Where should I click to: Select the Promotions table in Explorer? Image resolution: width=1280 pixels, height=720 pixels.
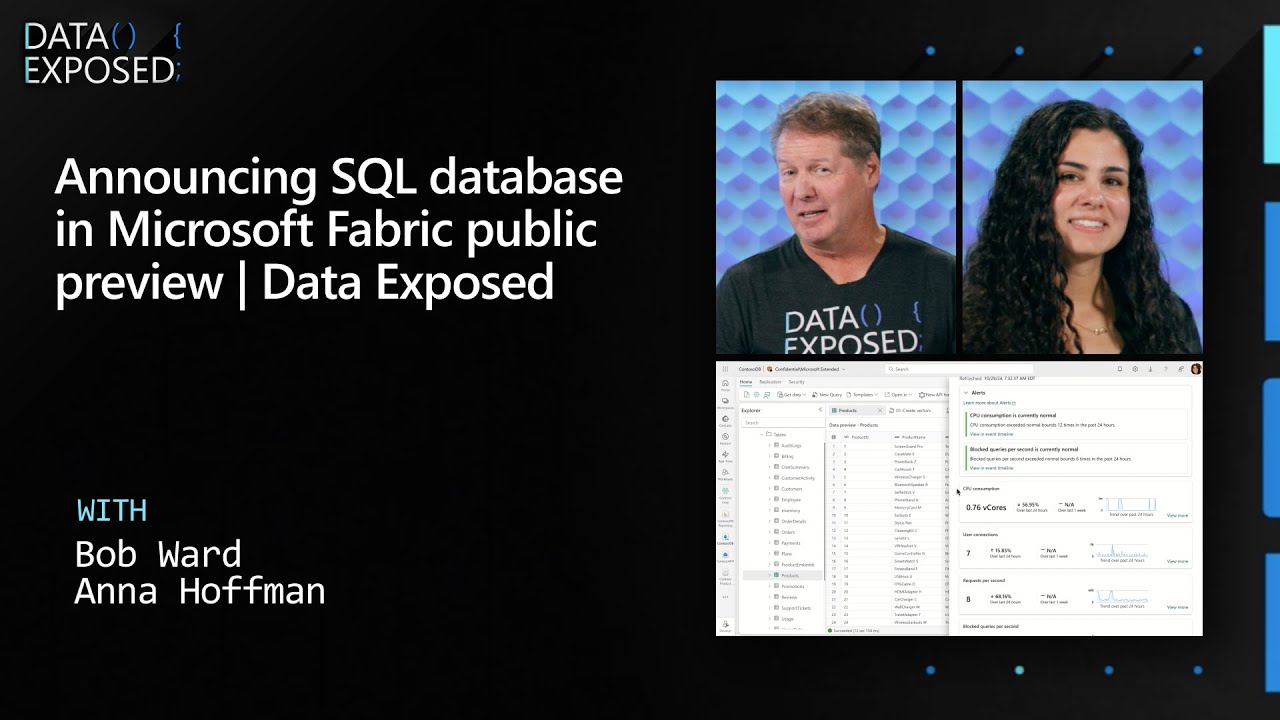tap(793, 586)
